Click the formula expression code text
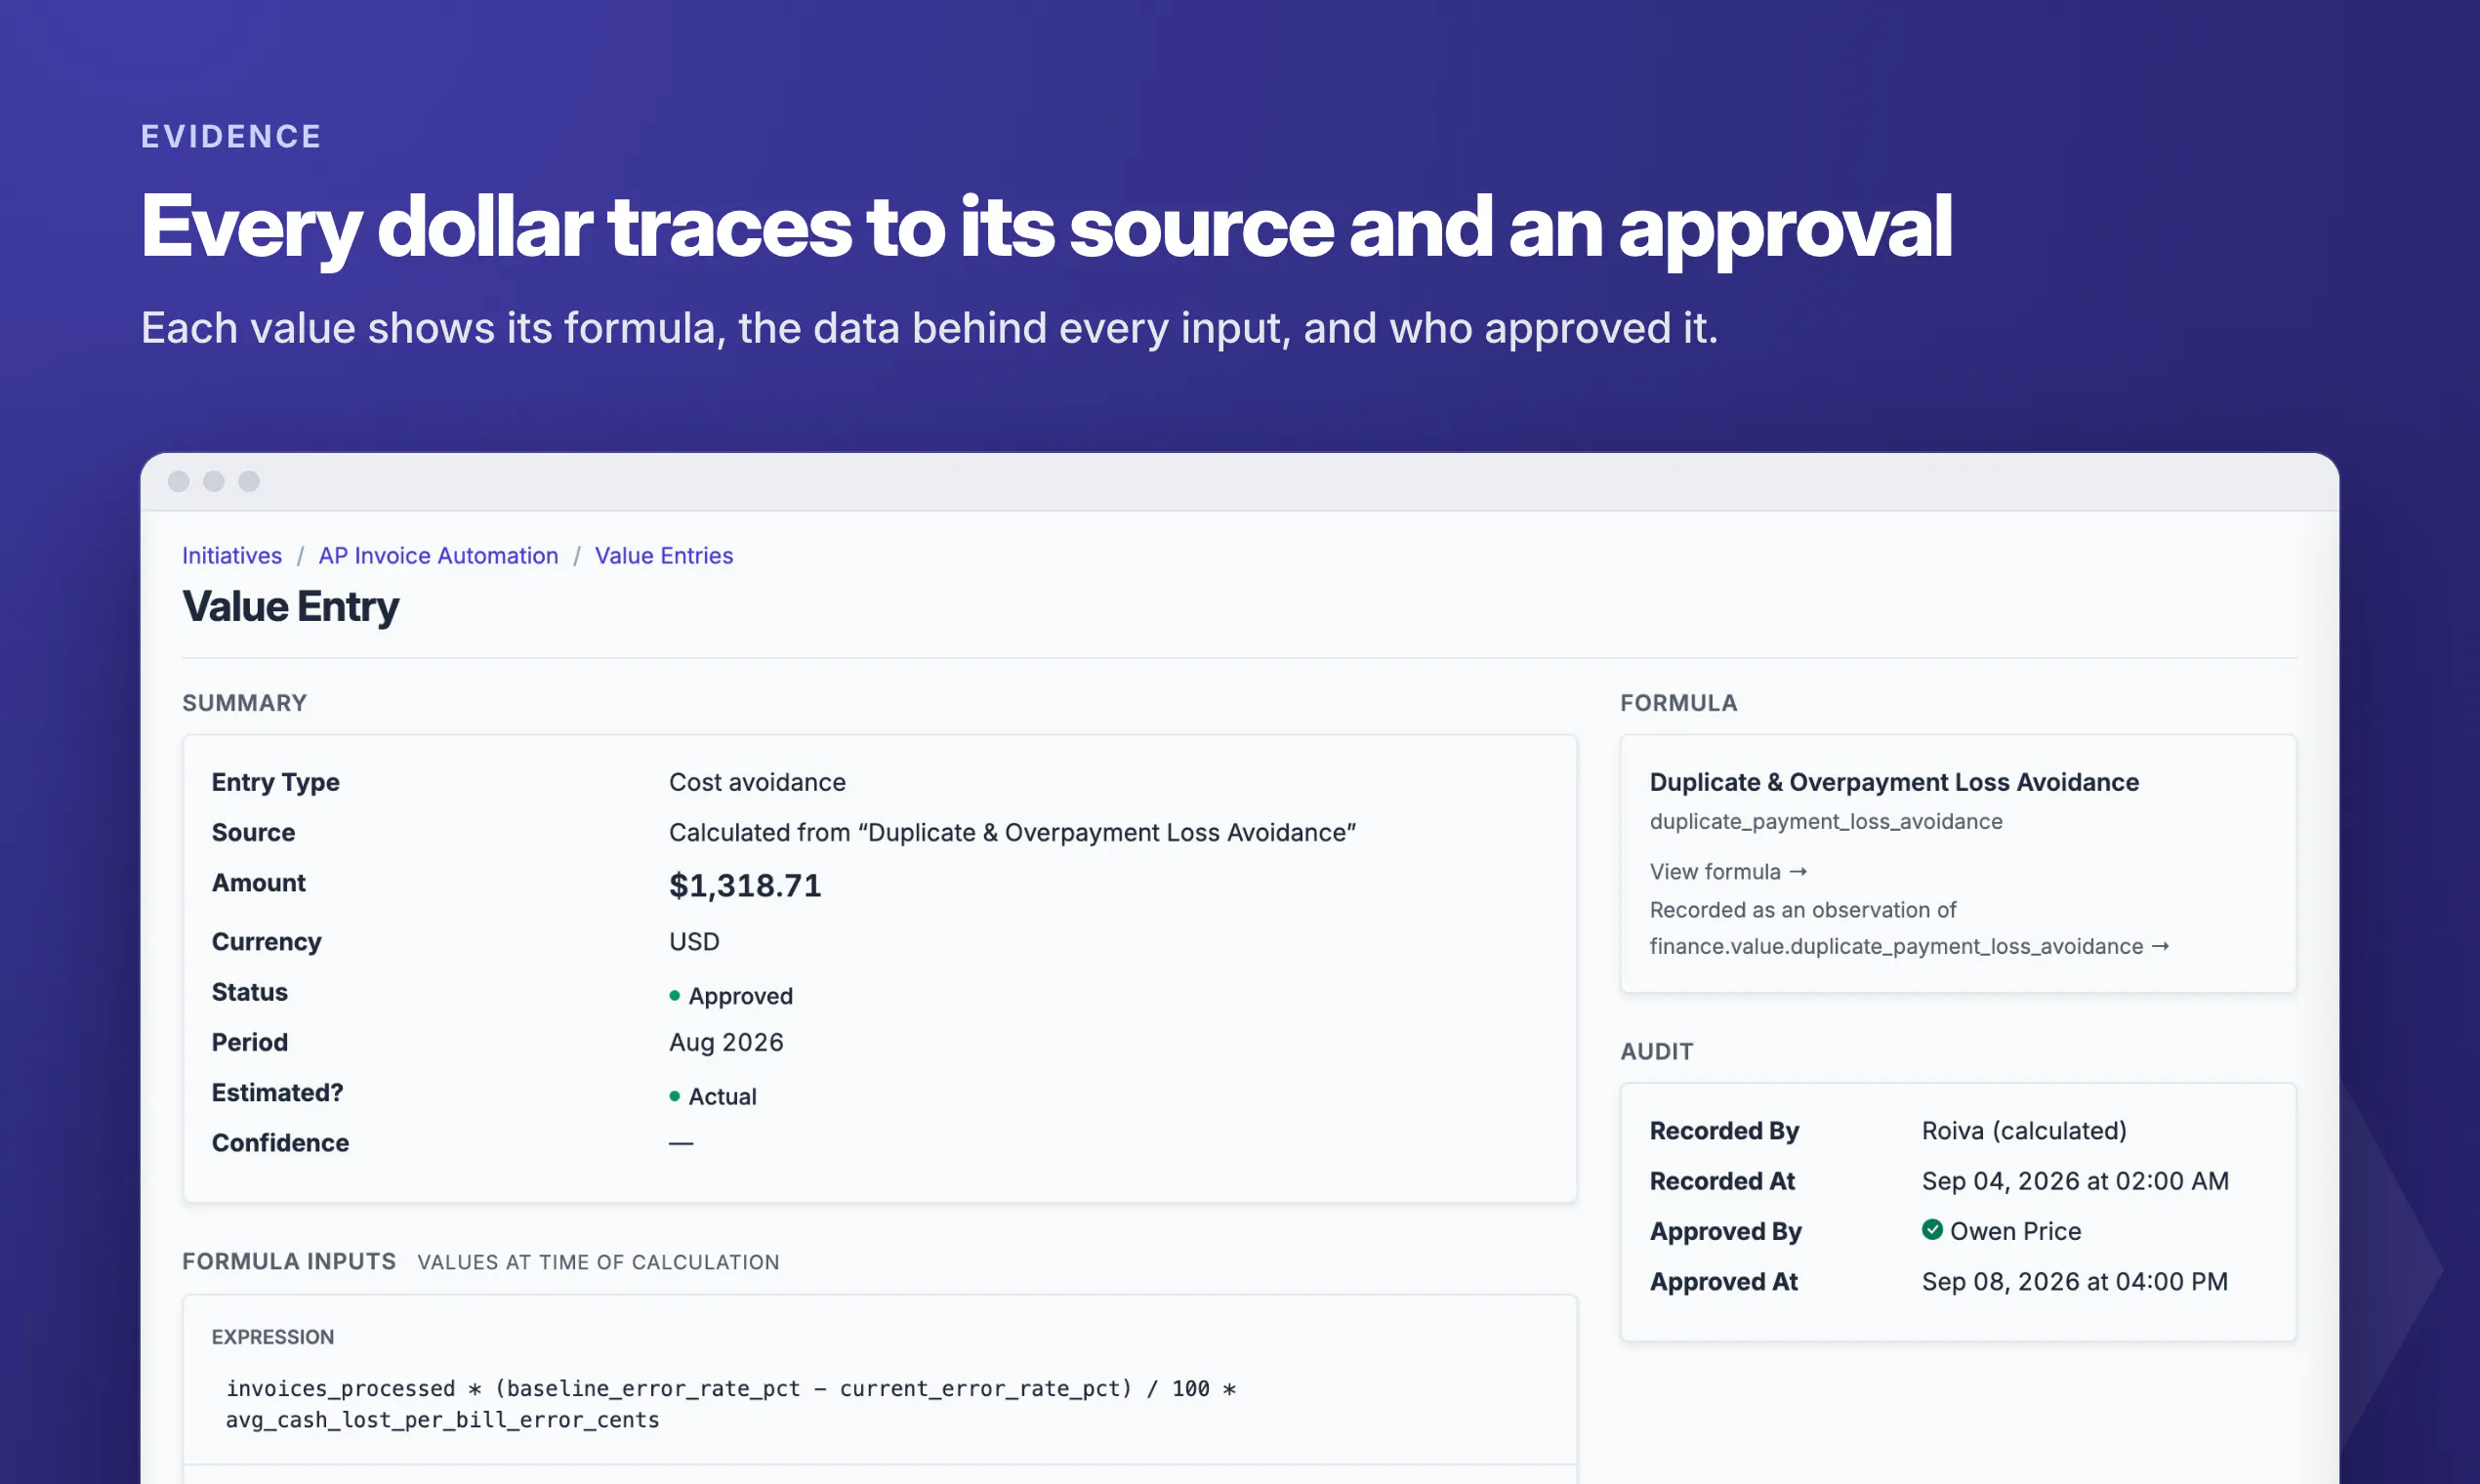Image resolution: width=2480 pixels, height=1484 pixels. pos(731,1404)
